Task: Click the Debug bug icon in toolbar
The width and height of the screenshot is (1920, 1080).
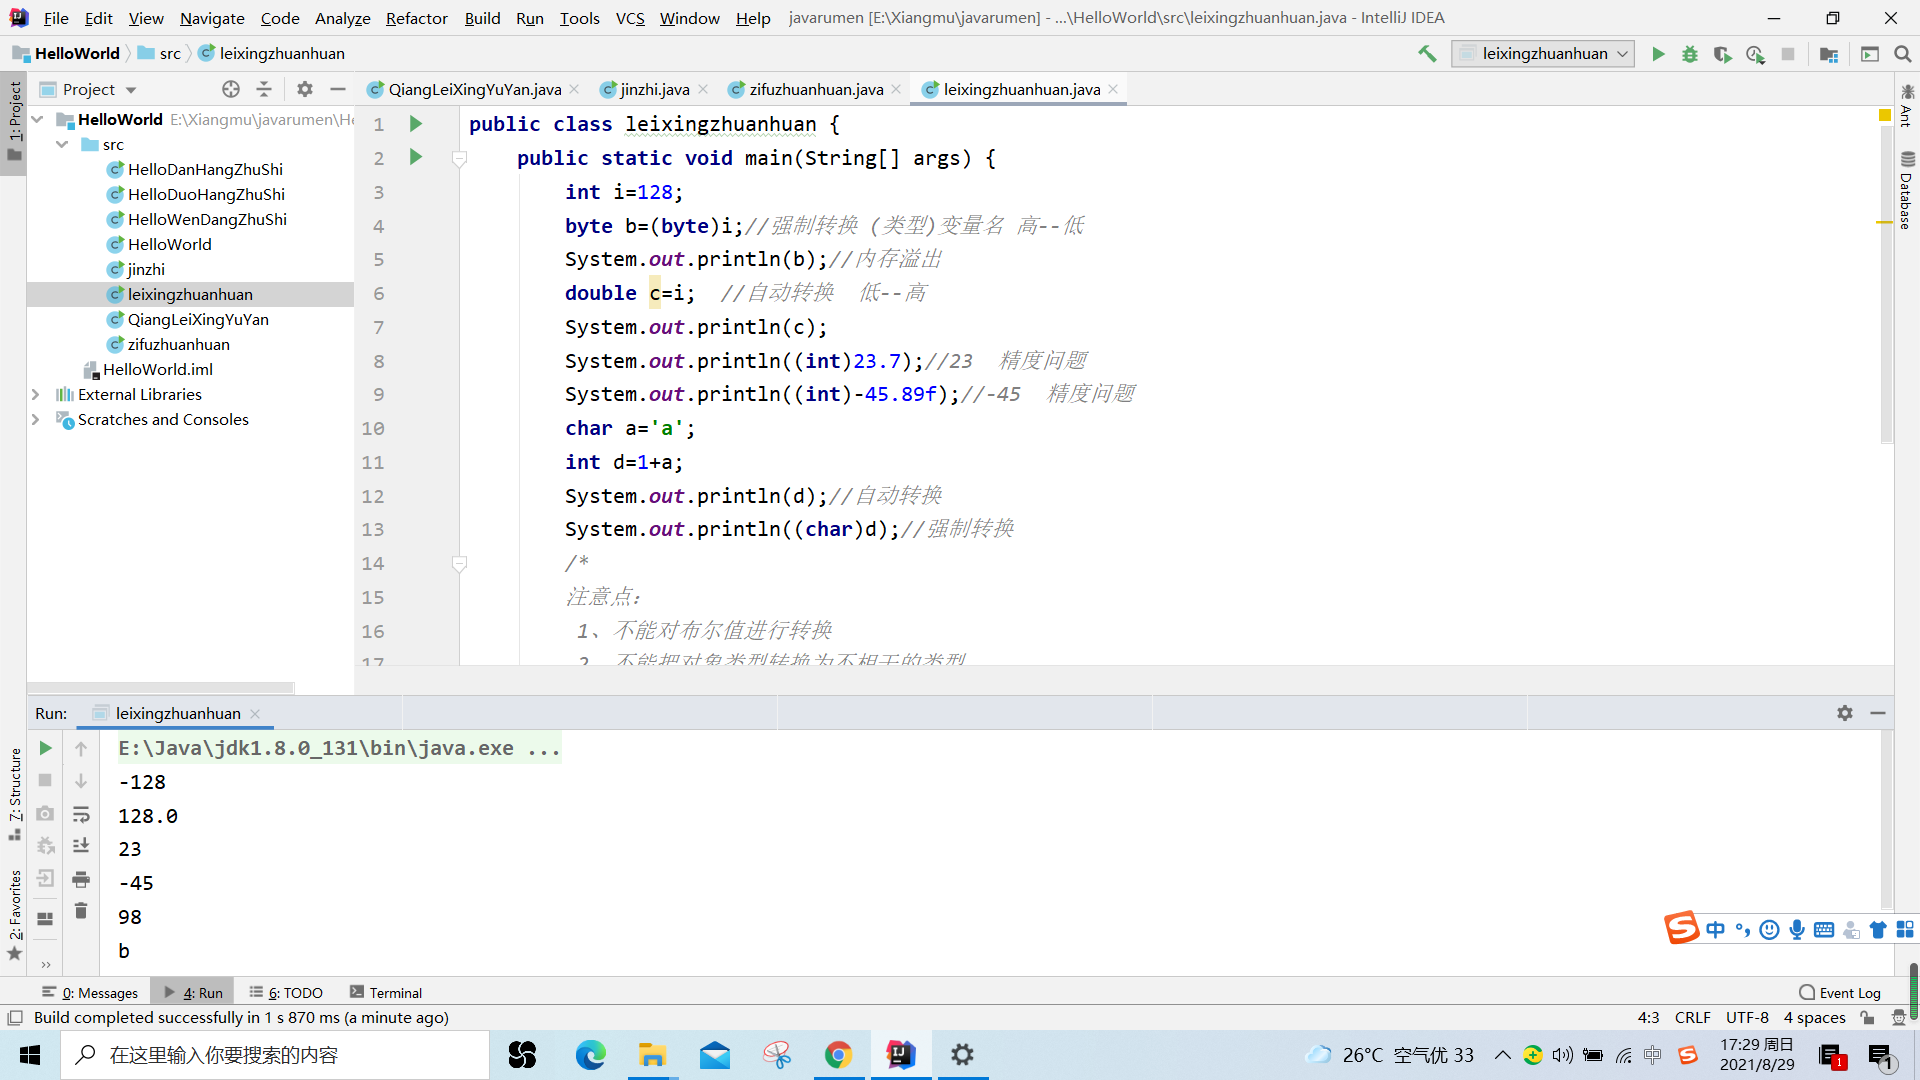Action: click(1690, 54)
